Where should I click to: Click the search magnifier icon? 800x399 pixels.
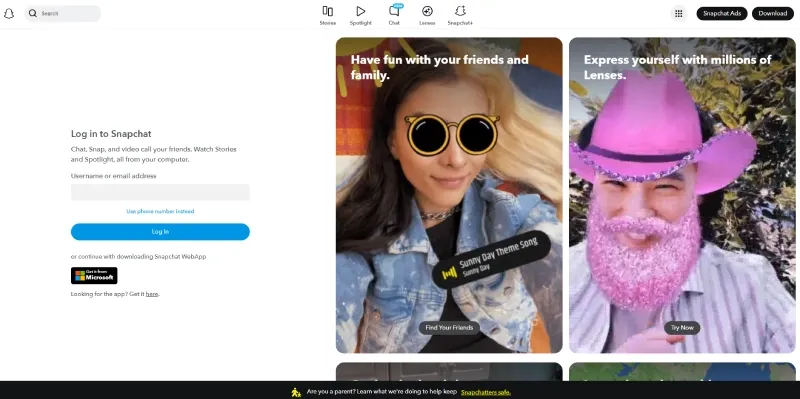(x=33, y=13)
